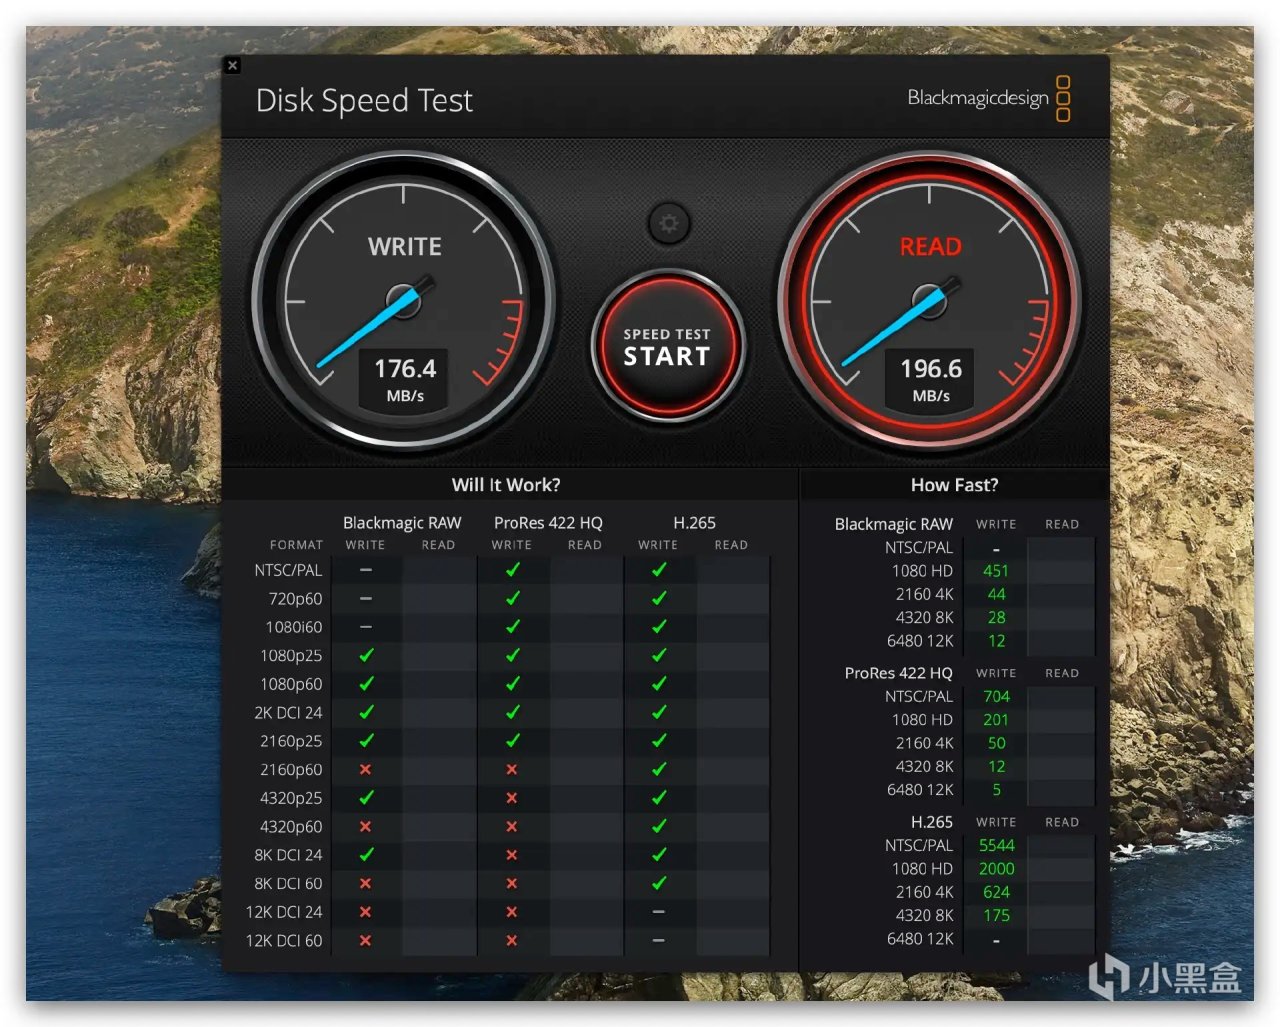Screen dimensions: 1280x1027
Task: Select the Will It Work? panel header
Action: tap(506, 485)
